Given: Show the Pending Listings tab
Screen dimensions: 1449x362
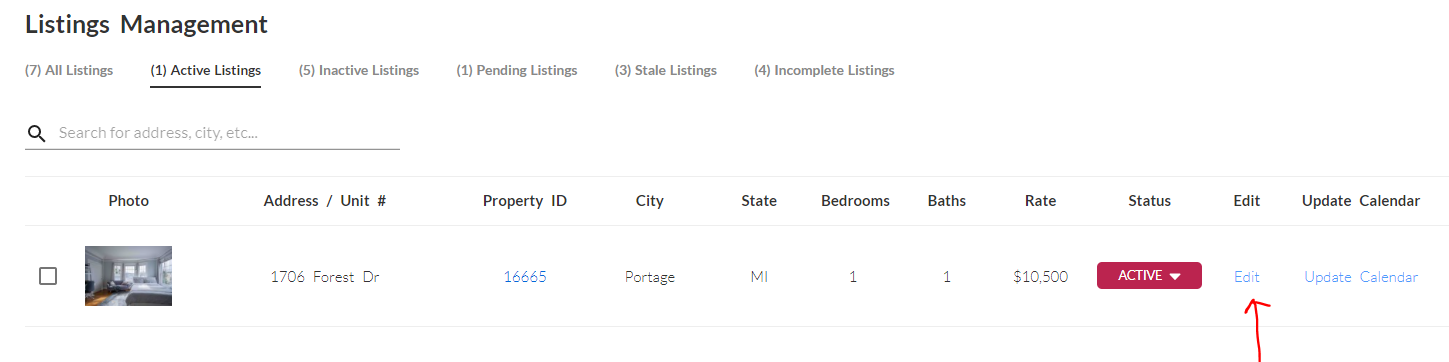Looking at the screenshot, I should tap(517, 70).
